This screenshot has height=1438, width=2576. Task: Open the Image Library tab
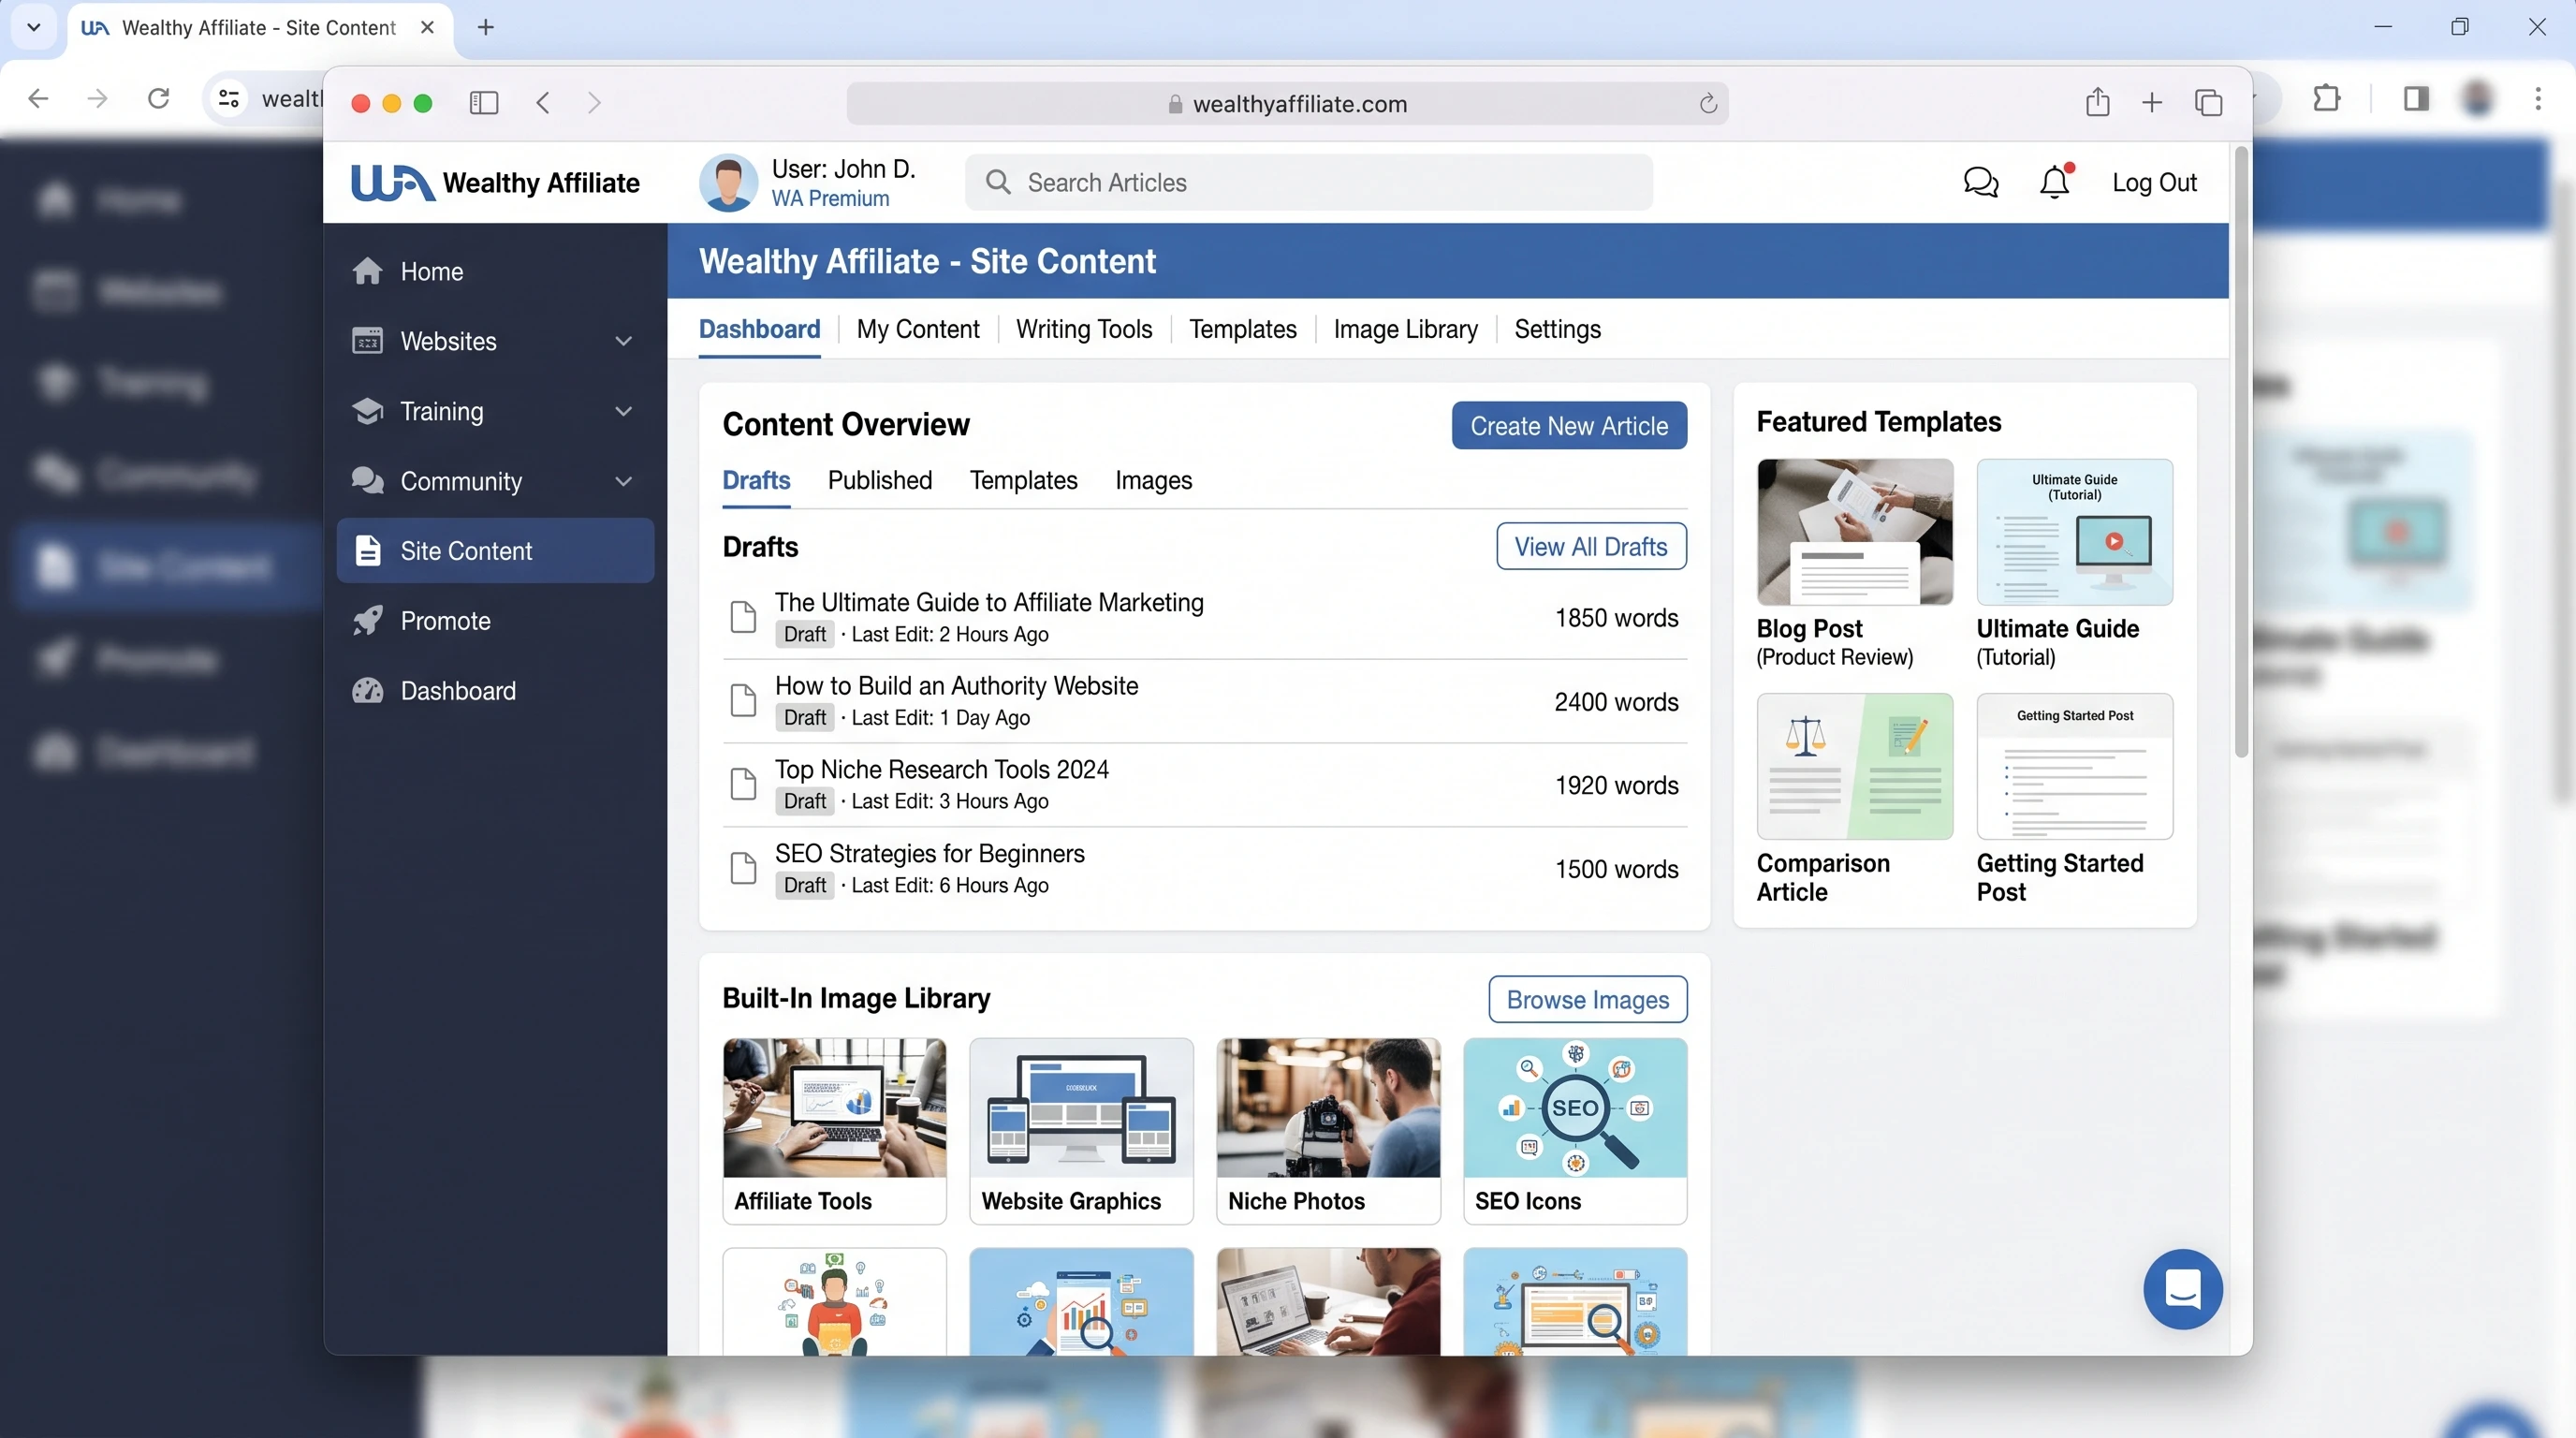pos(1405,329)
